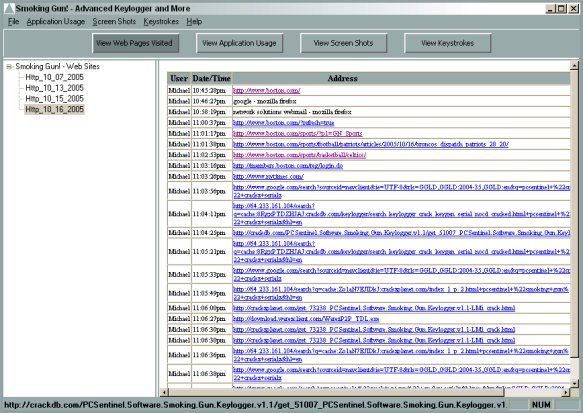The height and width of the screenshot is (413, 583).
Task: Open google search link at 11:06:38pm
Action: (402, 374)
